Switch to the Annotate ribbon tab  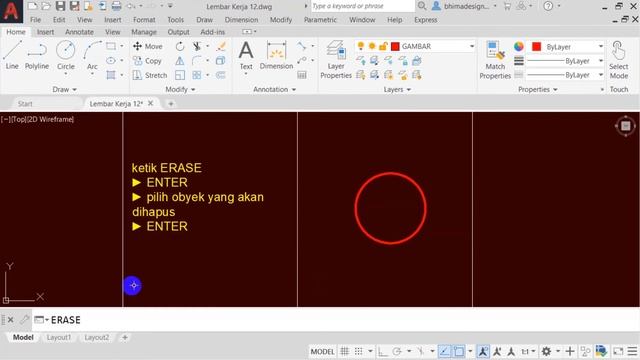[x=79, y=32]
